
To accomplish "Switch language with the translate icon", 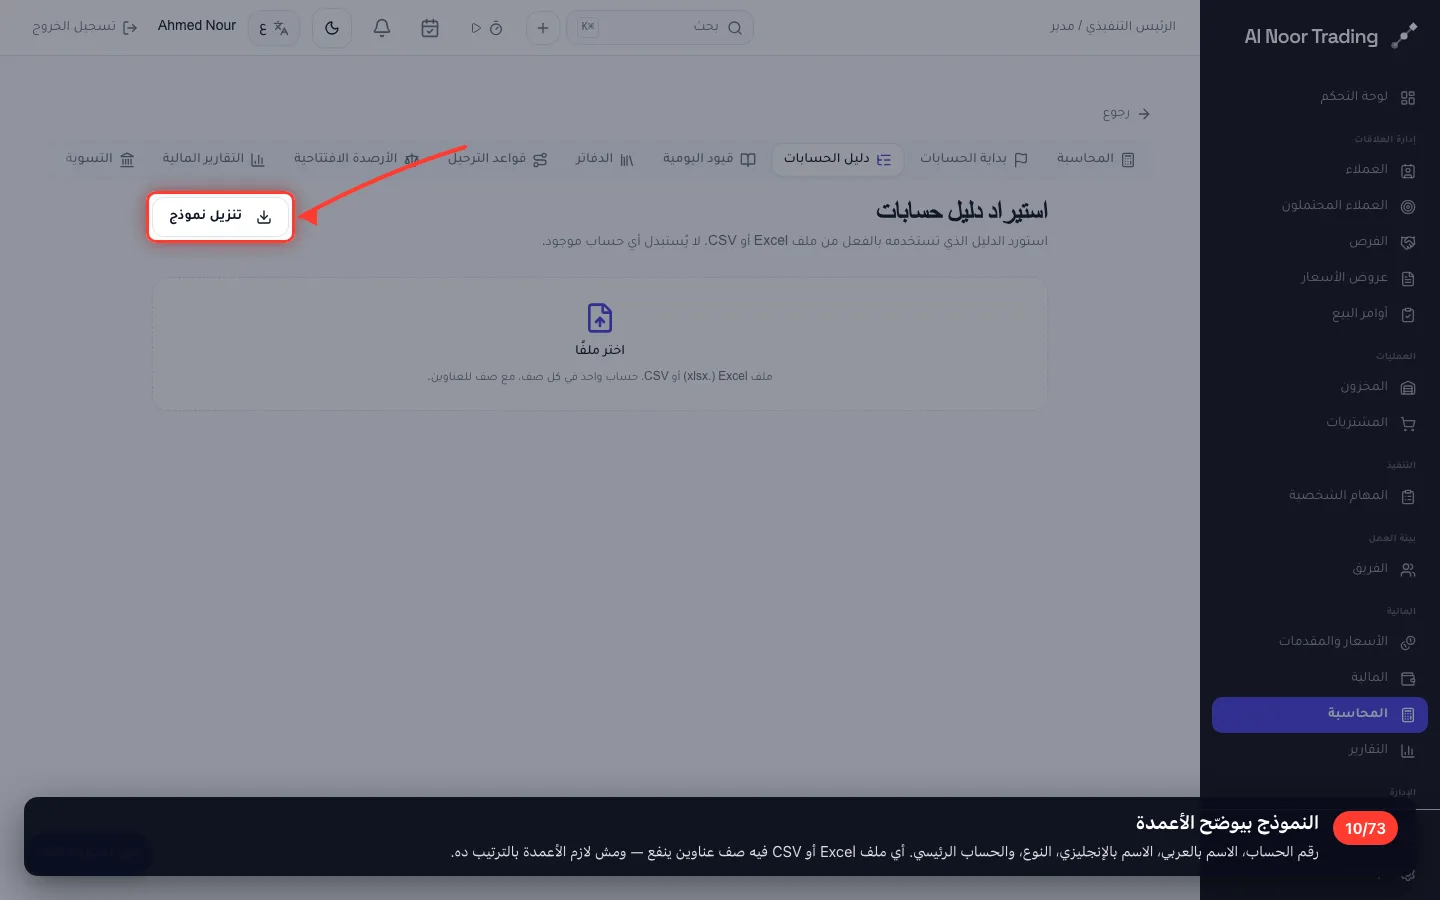I will click(273, 28).
